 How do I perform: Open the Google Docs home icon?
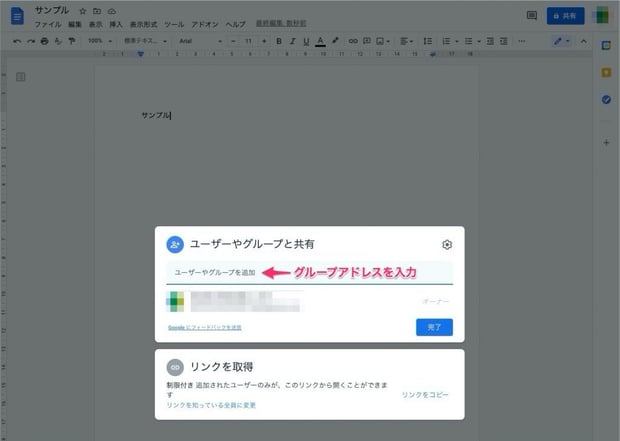point(17,16)
